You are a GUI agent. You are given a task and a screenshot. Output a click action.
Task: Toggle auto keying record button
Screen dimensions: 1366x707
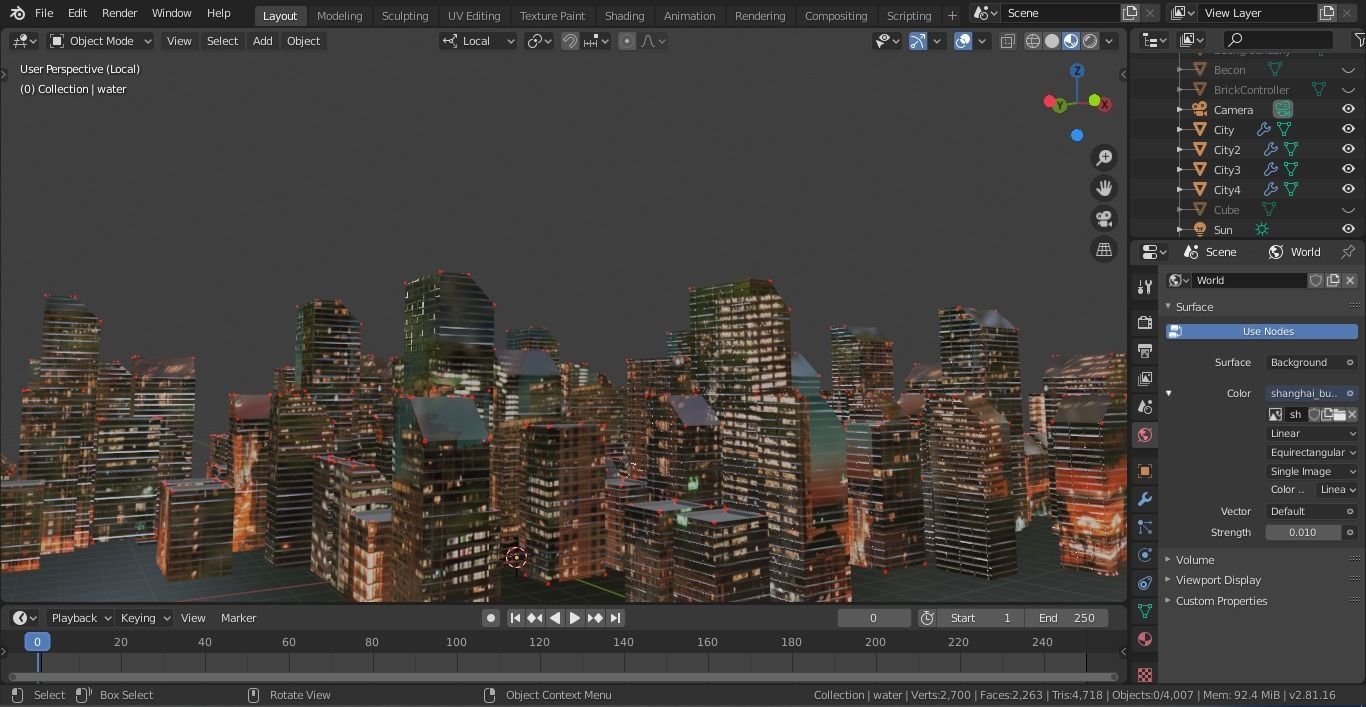[x=491, y=618]
